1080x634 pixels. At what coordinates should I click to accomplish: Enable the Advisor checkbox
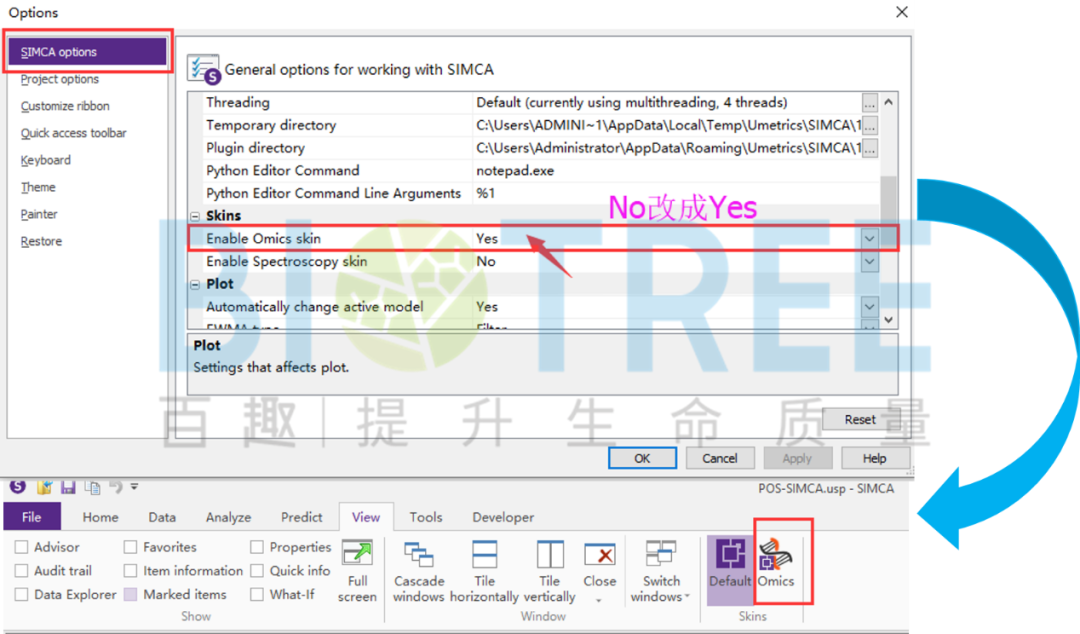pos(22,547)
